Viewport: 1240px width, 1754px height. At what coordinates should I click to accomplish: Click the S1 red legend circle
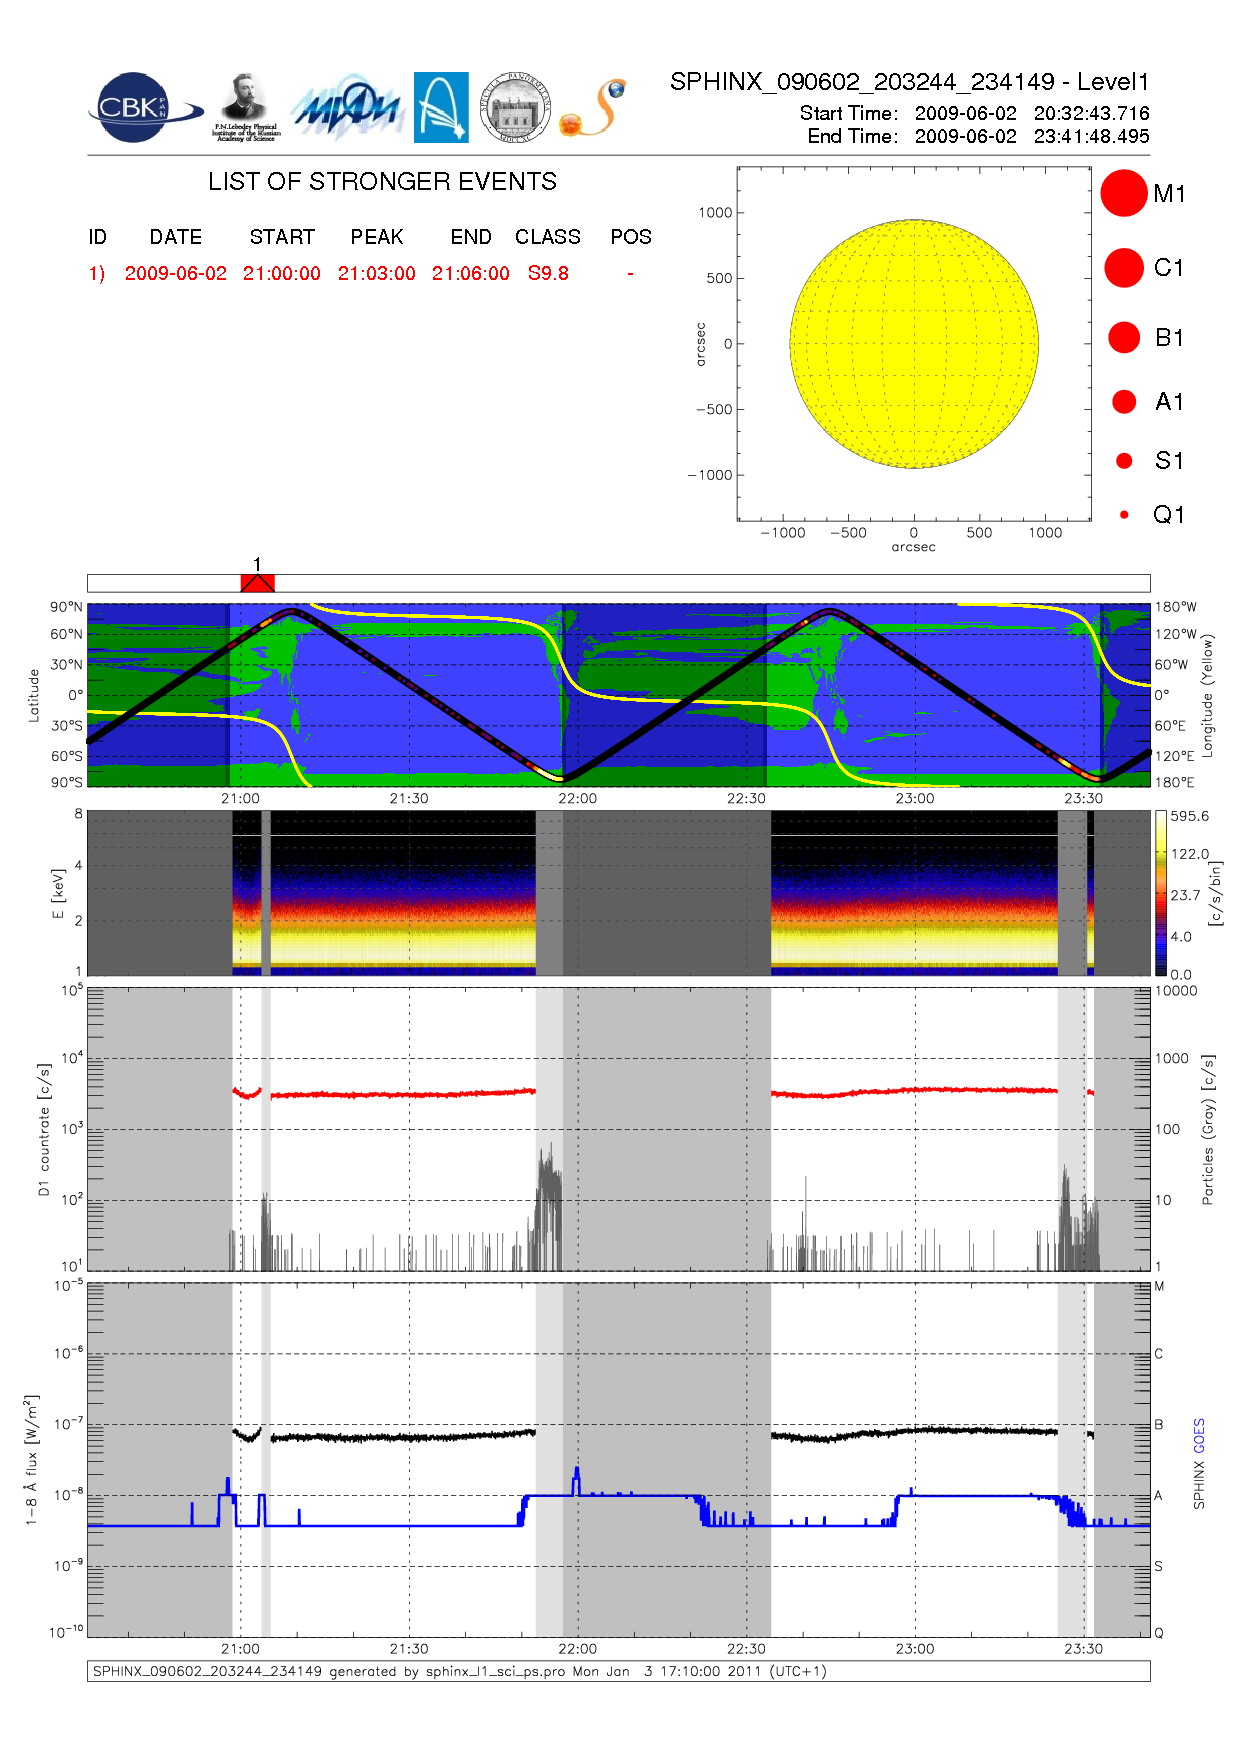(x=1124, y=461)
